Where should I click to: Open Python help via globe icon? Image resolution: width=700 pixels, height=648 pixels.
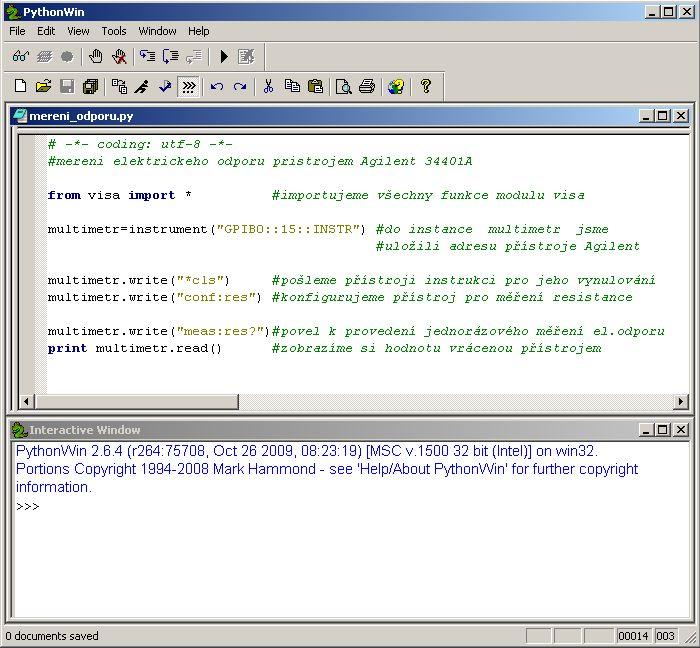[x=396, y=86]
